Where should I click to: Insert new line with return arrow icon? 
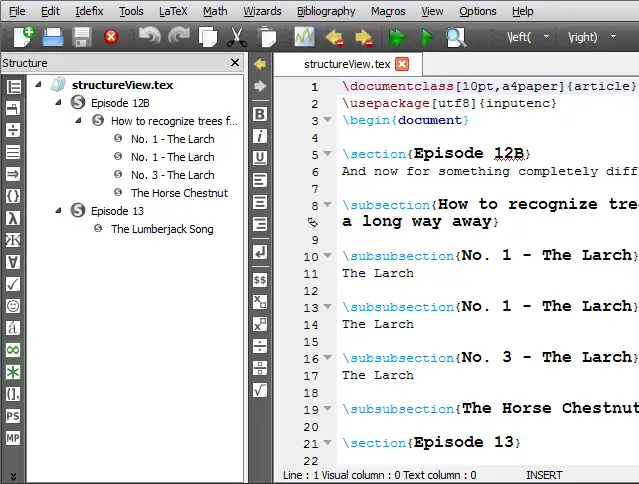pos(260,253)
